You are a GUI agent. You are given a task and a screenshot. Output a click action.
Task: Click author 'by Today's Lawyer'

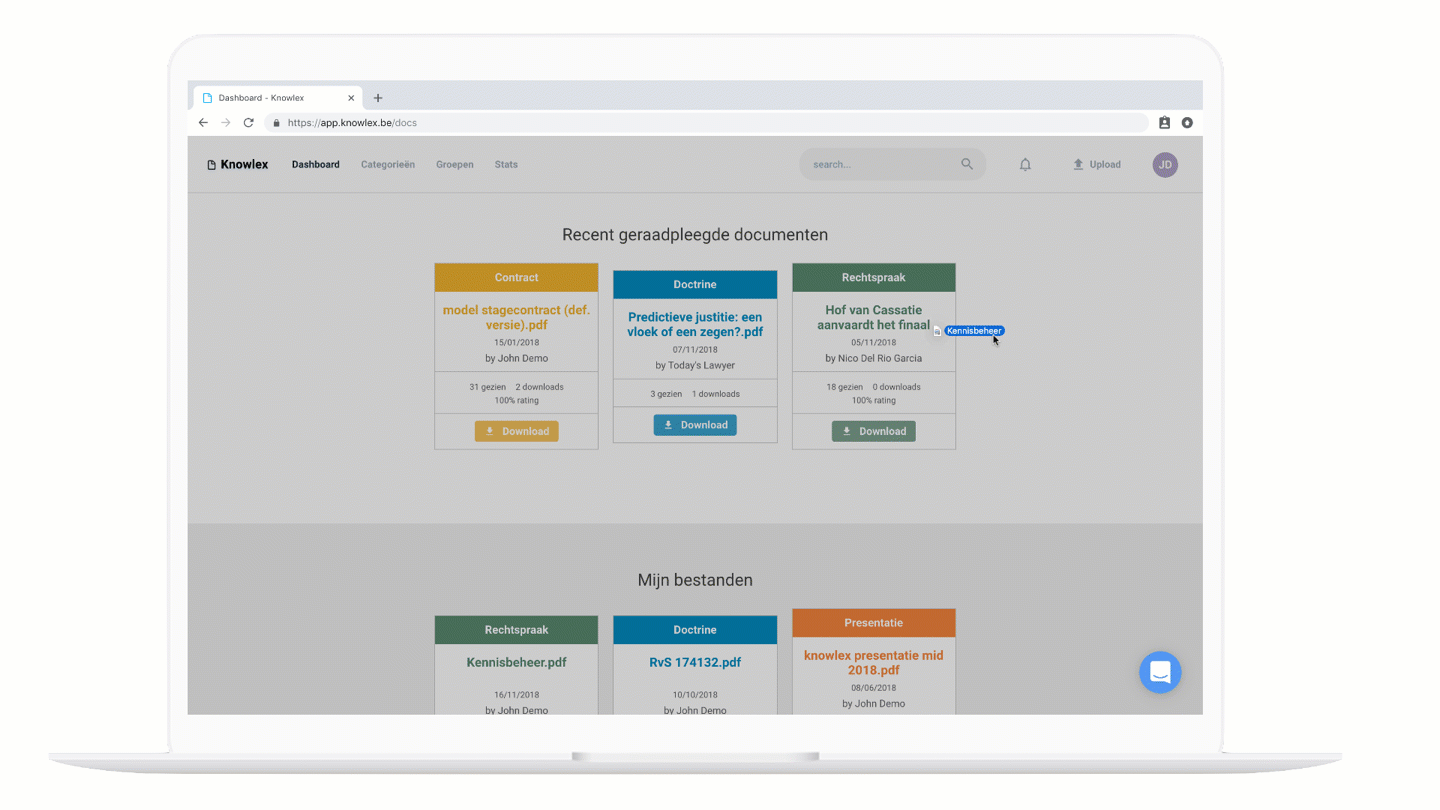point(695,365)
